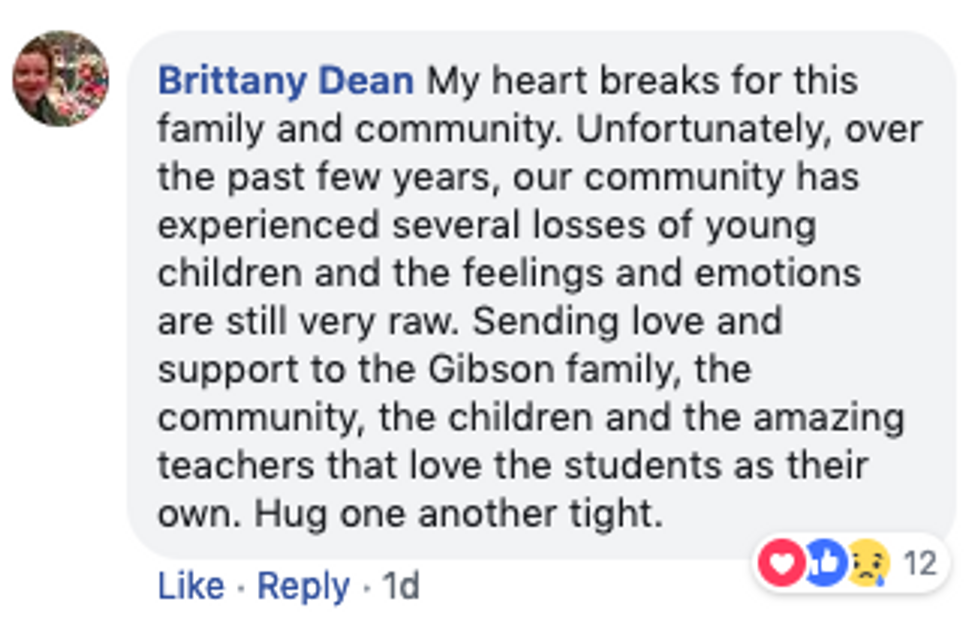Click the red heart reaction icon
980x622 pixels.
point(781,564)
